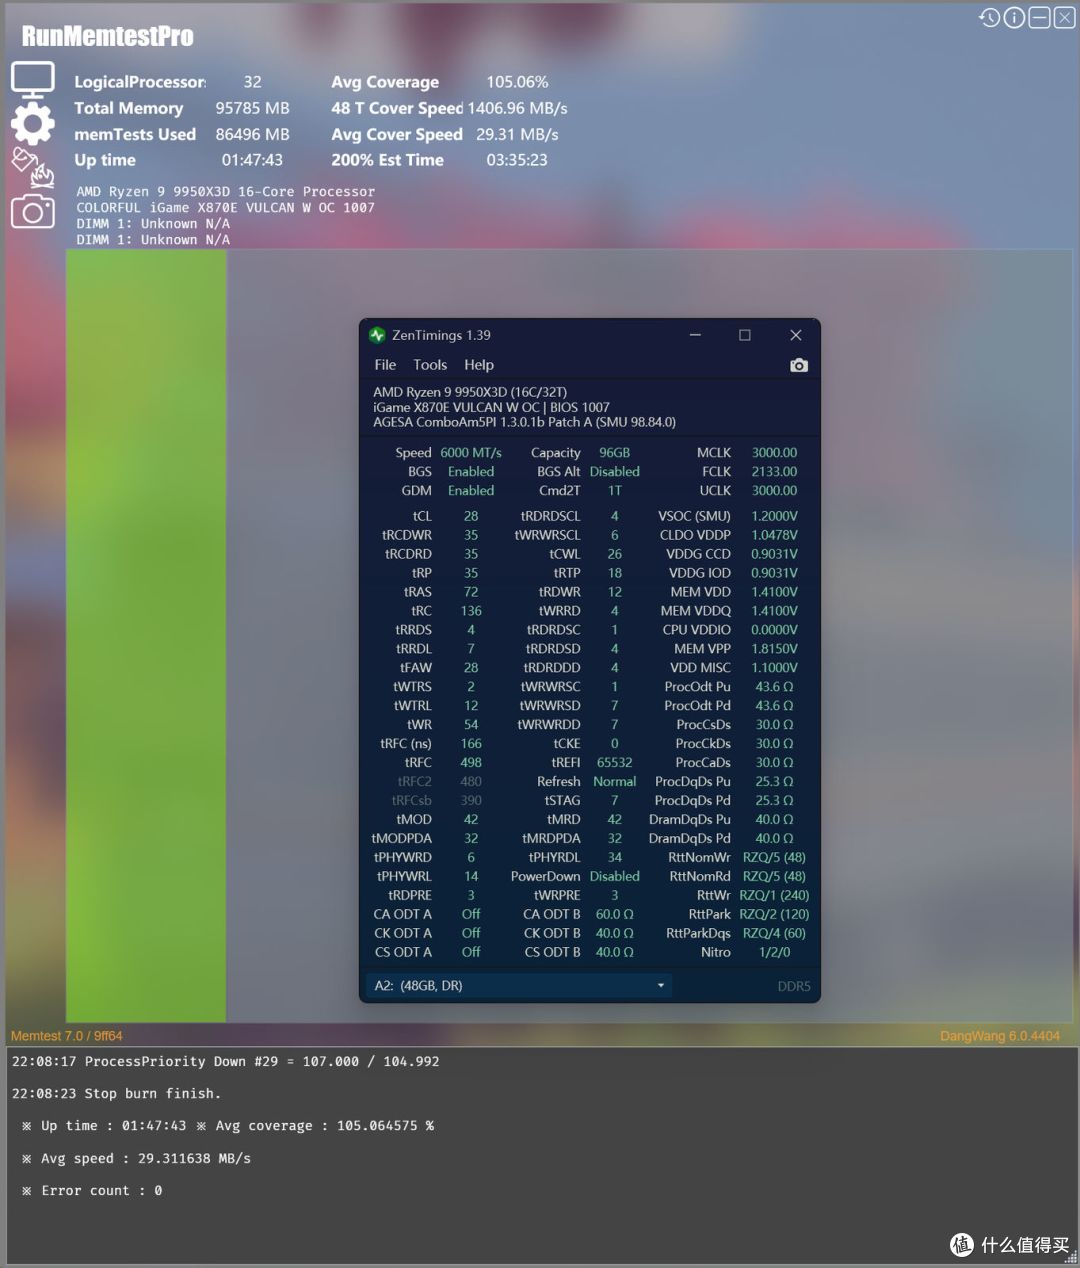Click the 200% Est Time value 03:35:23
The image size is (1080, 1268).
[x=517, y=160]
